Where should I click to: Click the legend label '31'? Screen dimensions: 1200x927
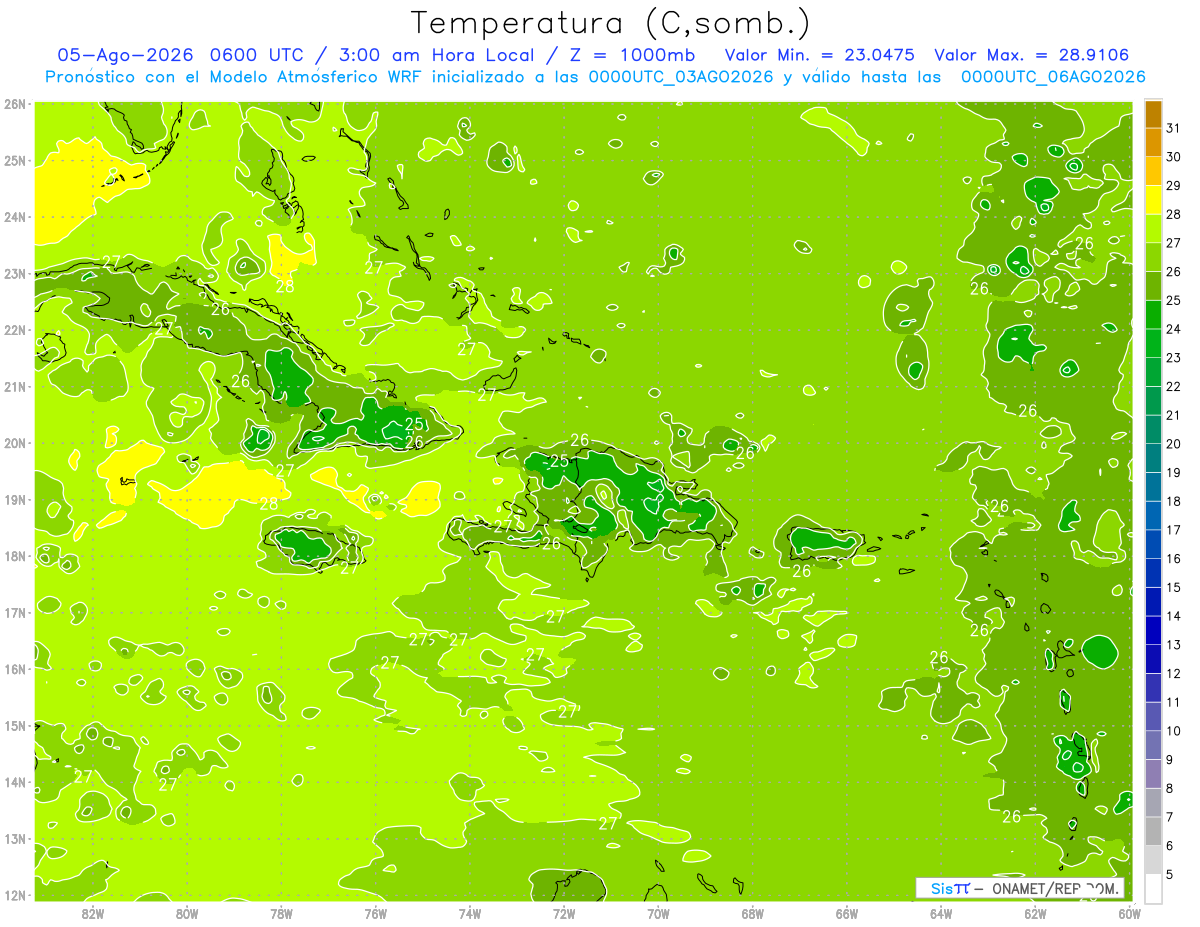coord(1173,128)
